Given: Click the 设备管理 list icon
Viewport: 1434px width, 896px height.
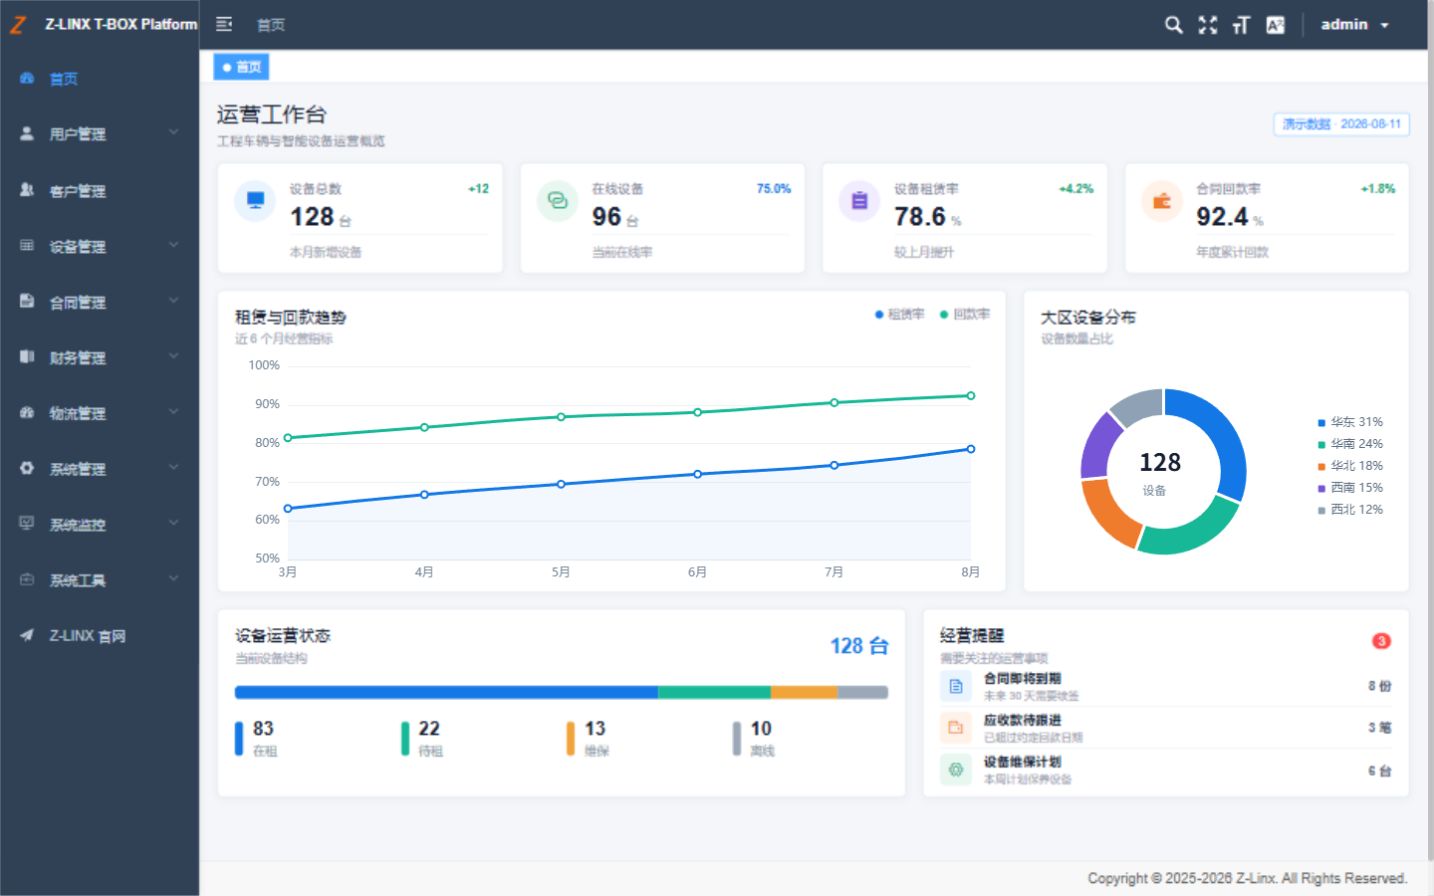Looking at the screenshot, I should pos(27,245).
